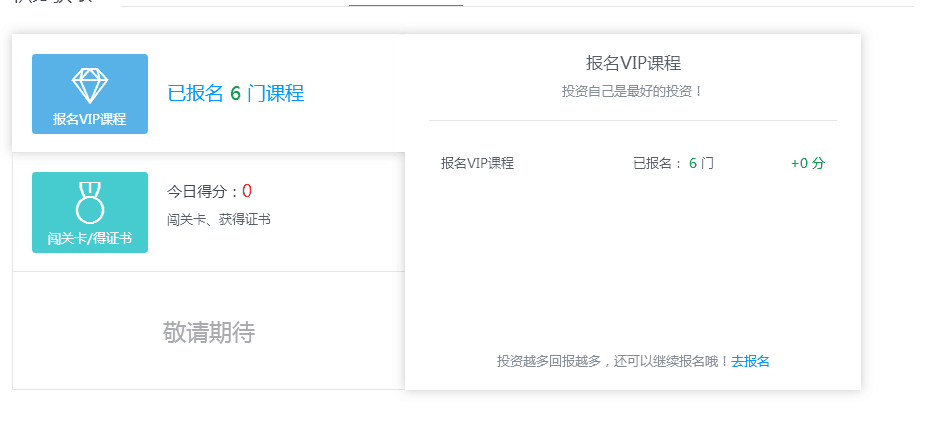The image size is (944, 440).
Task: Click the green 6 门 count in the popup
Action: point(701,163)
